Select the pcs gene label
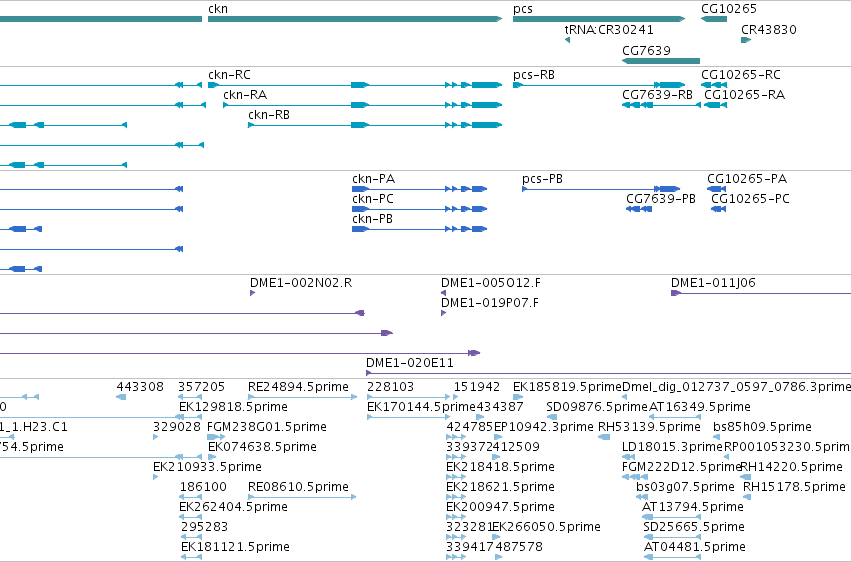The image size is (851, 562). (x=523, y=9)
